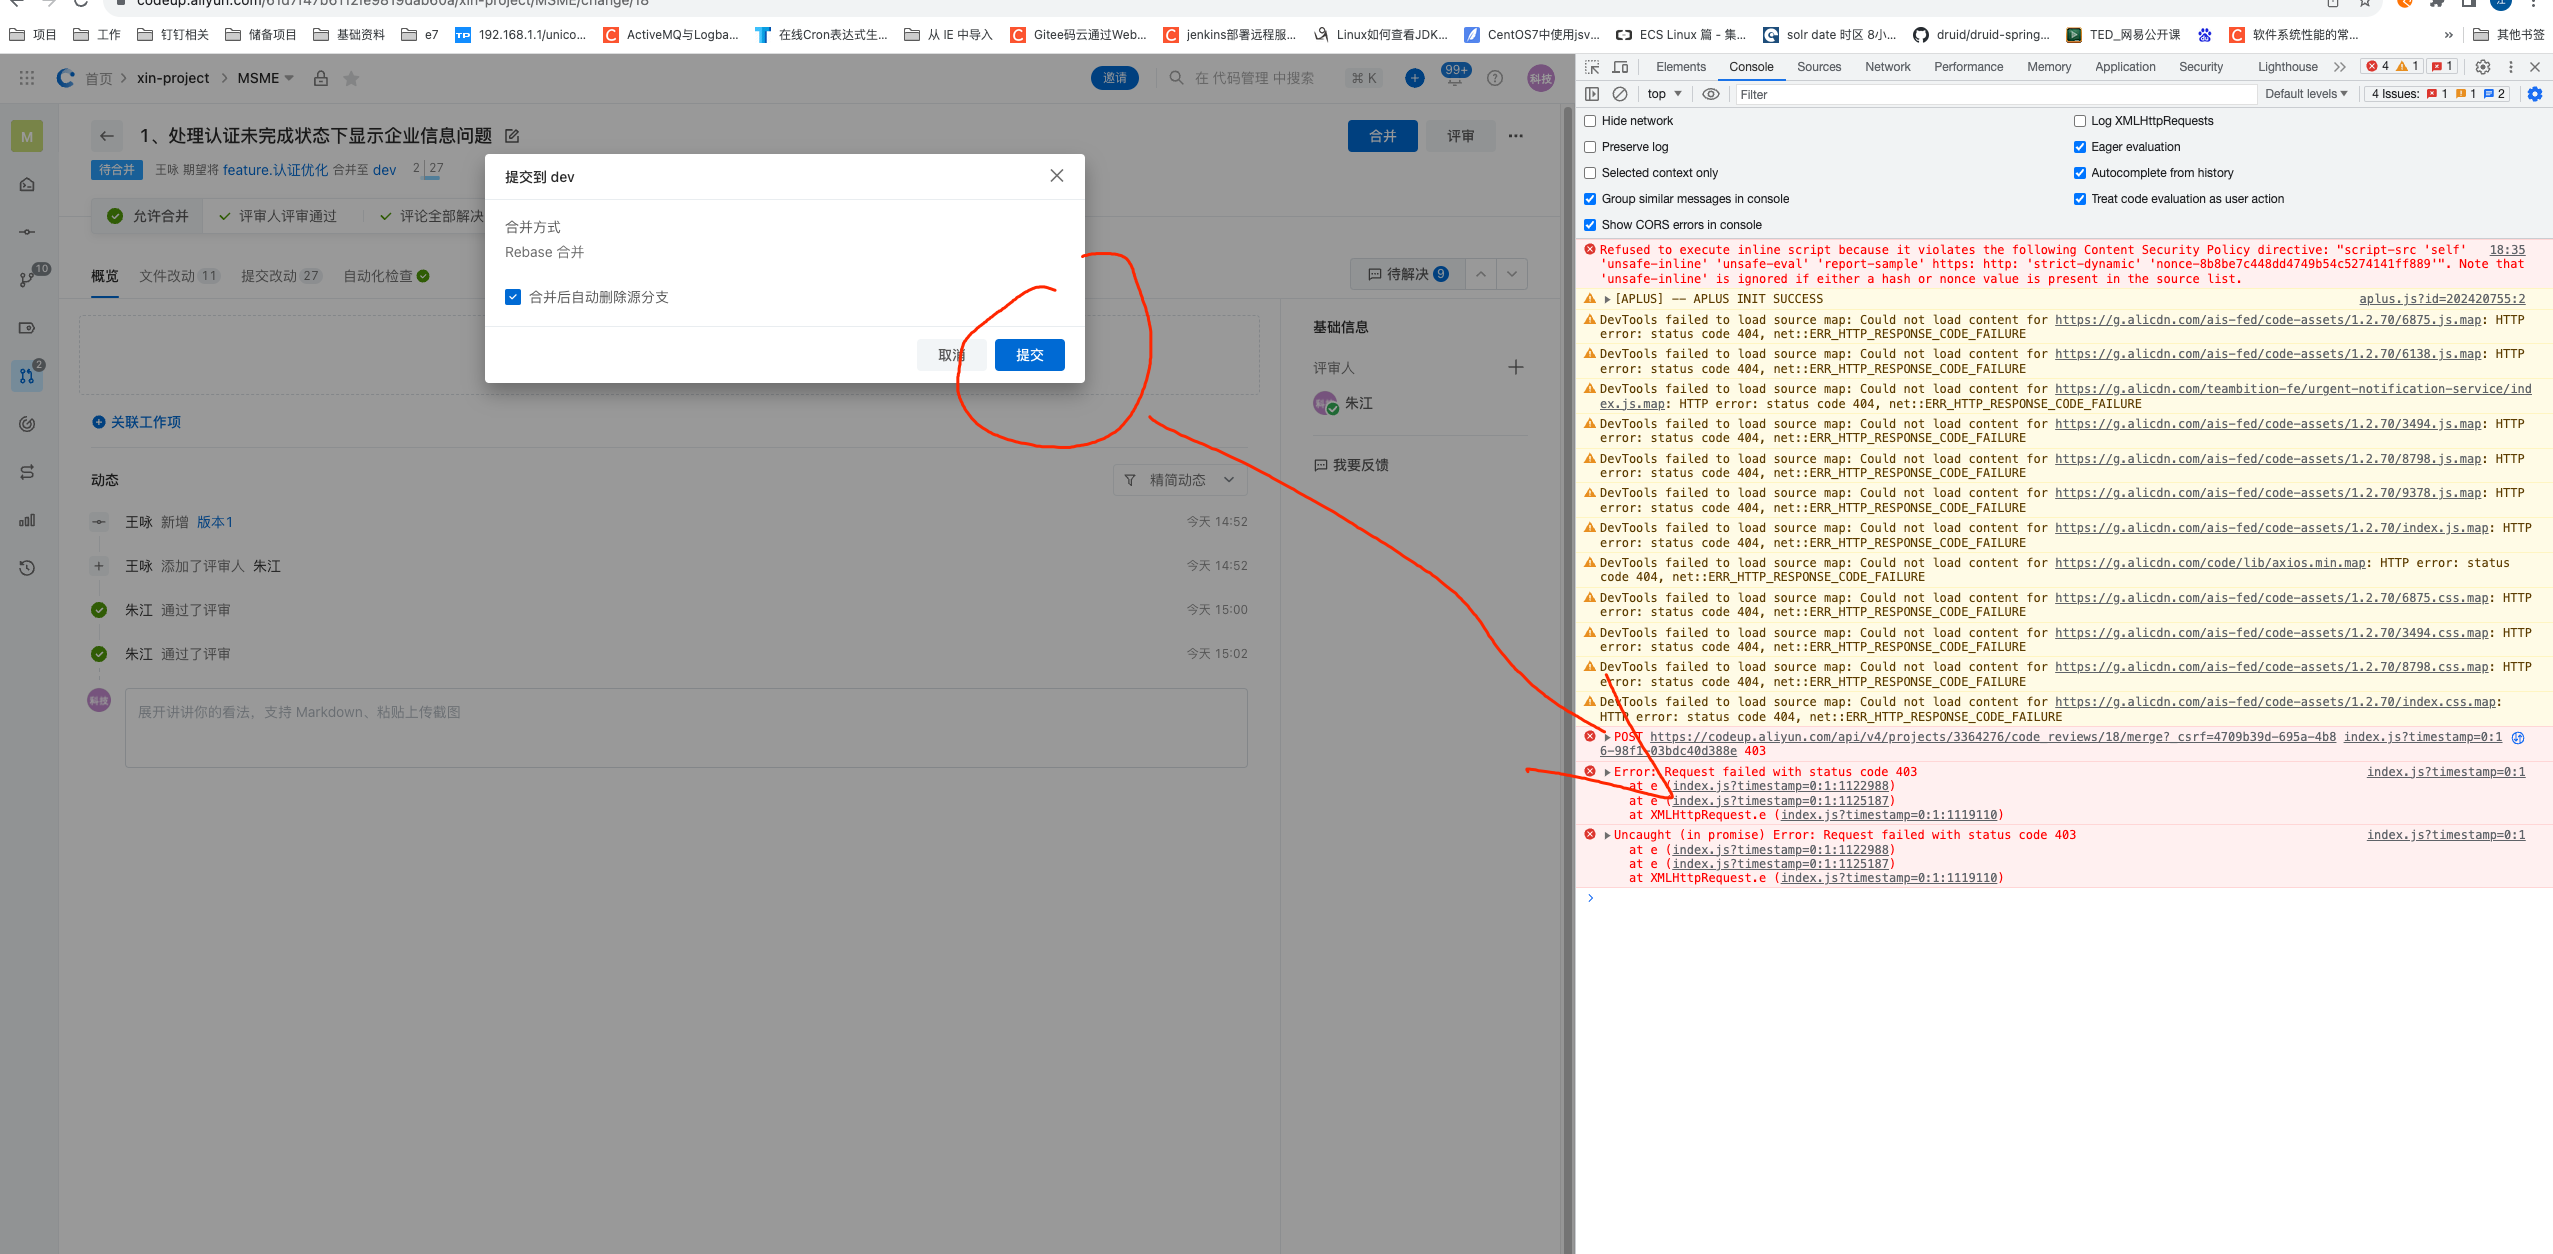
Task: Click the edit title pencil icon
Action: 513,136
